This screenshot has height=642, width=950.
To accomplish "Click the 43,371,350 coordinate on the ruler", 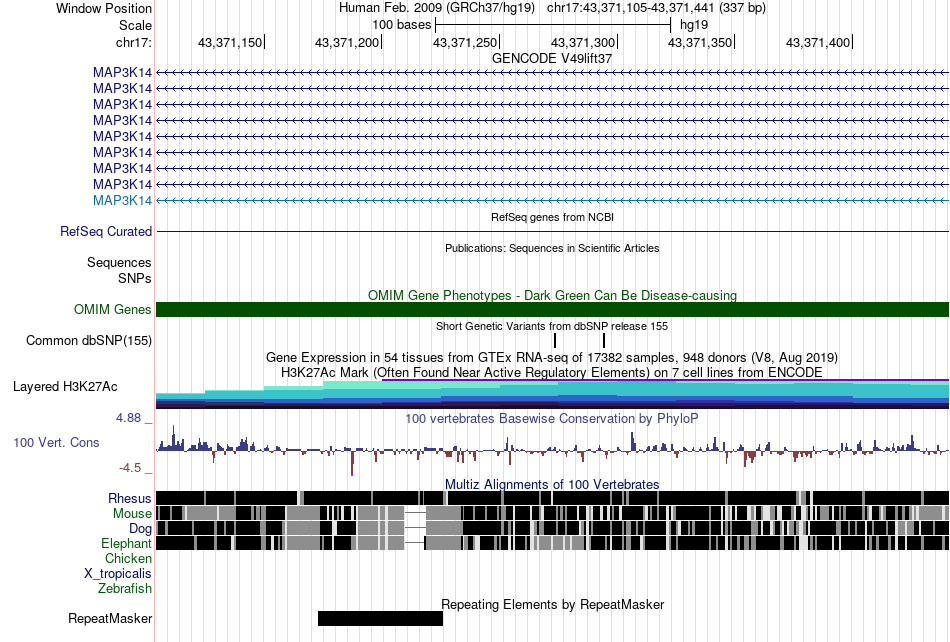I will 700,42.
